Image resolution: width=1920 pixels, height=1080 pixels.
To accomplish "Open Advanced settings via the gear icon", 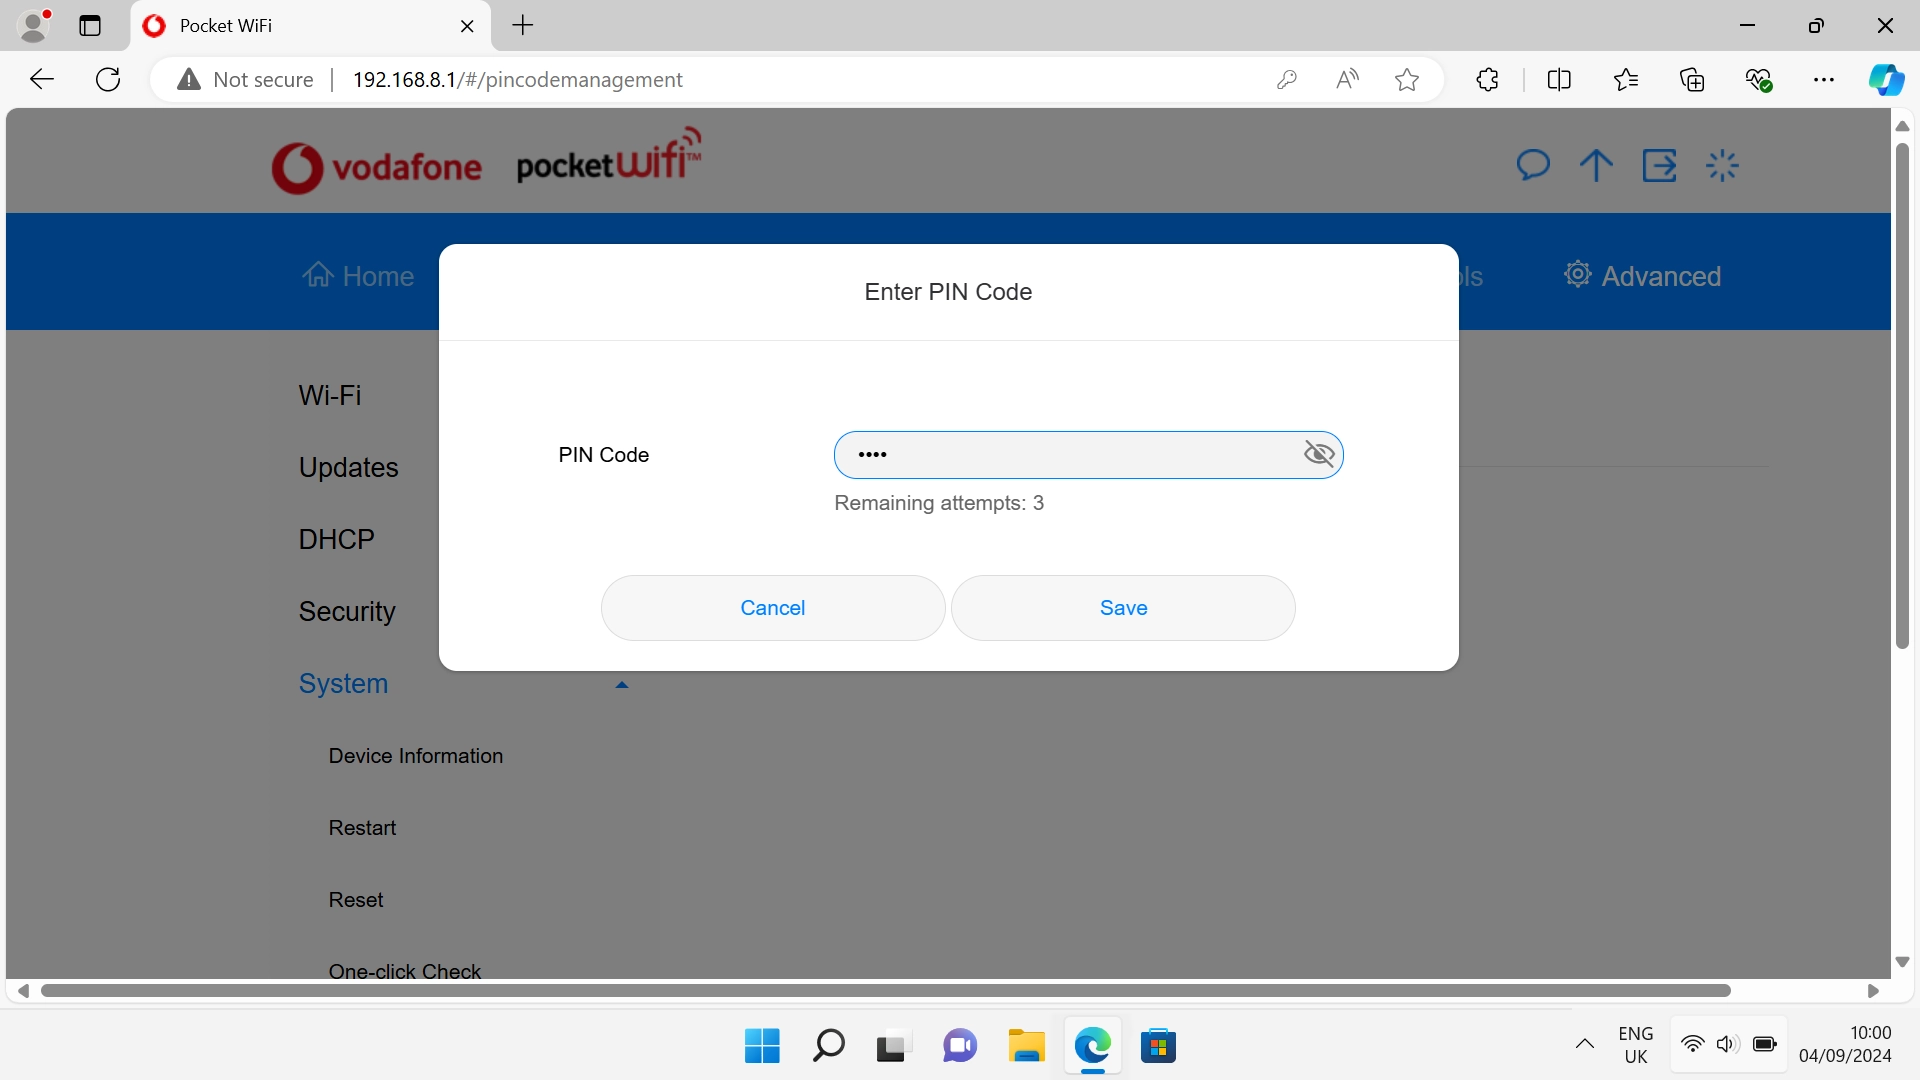I will [x=1578, y=275].
